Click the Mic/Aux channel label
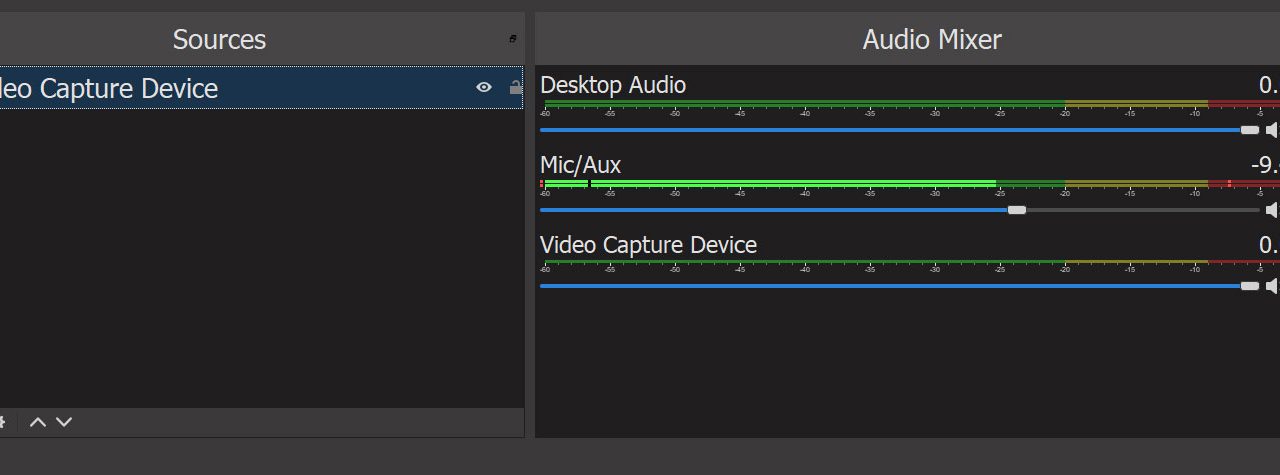Viewport: 1280px width, 475px height. 580,165
